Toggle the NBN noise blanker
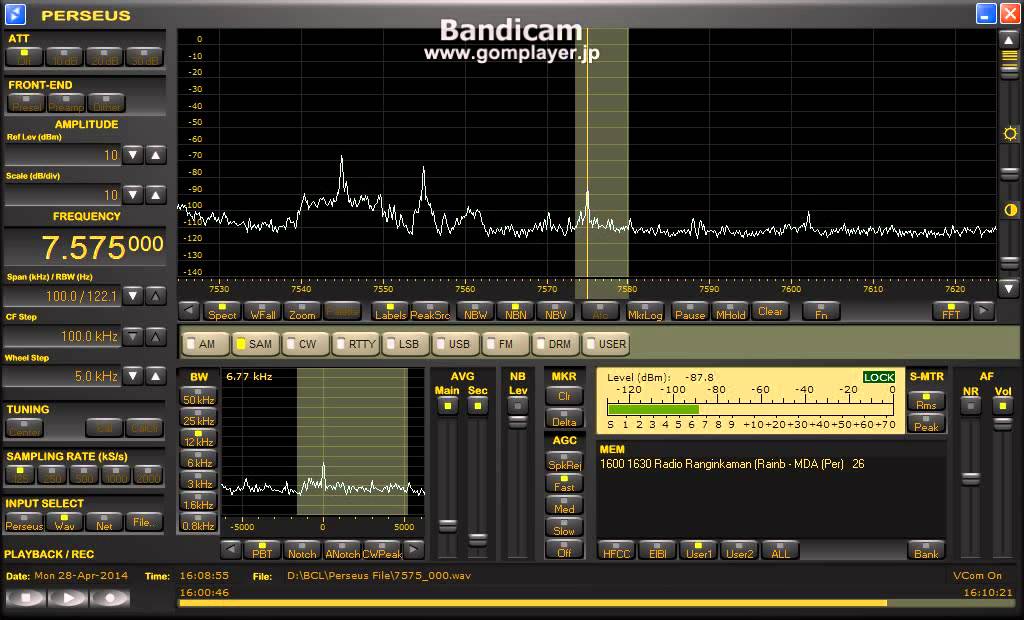Screen dimensions: 1024x620 click(x=515, y=311)
